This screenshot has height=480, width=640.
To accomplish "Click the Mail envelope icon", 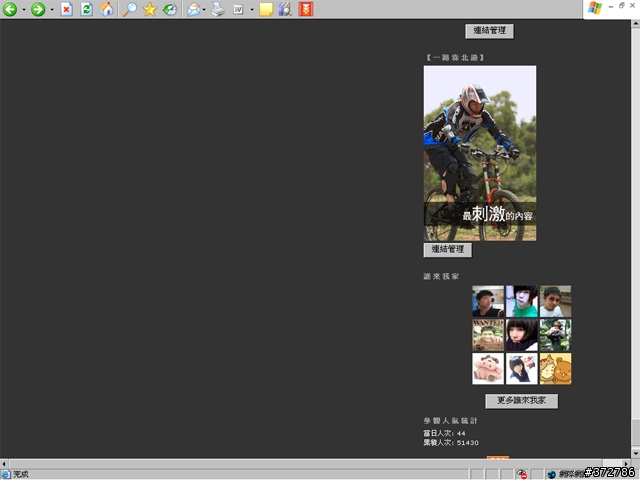I will (193, 9).
